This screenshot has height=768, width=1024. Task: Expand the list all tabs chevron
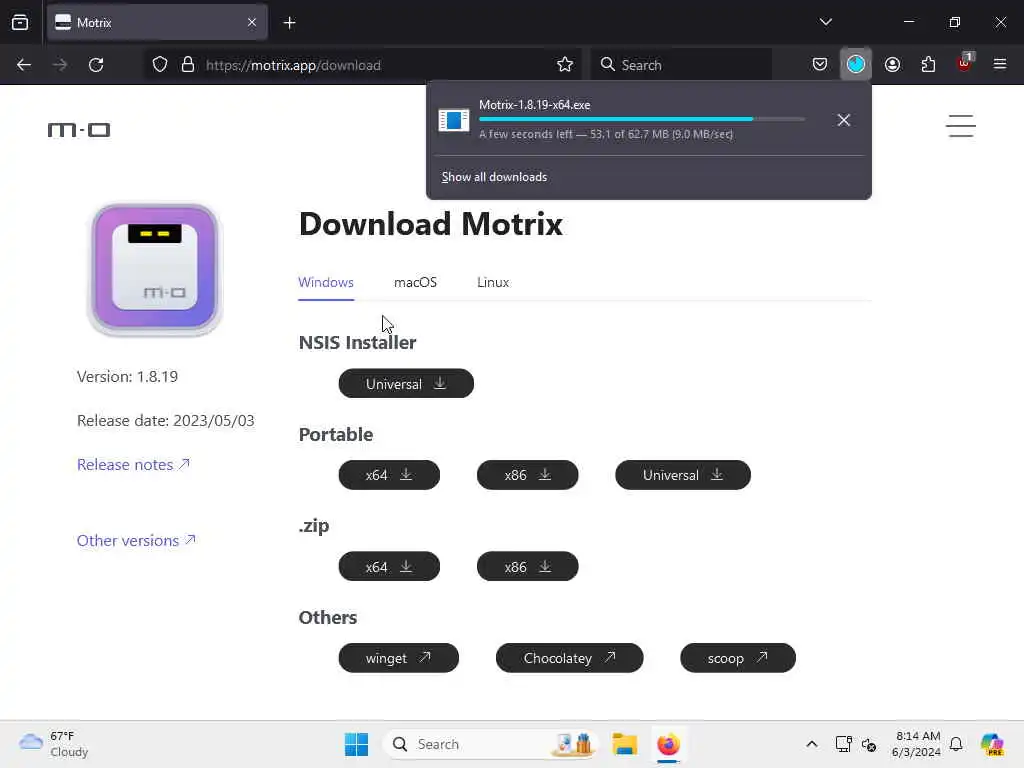(x=825, y=22)
